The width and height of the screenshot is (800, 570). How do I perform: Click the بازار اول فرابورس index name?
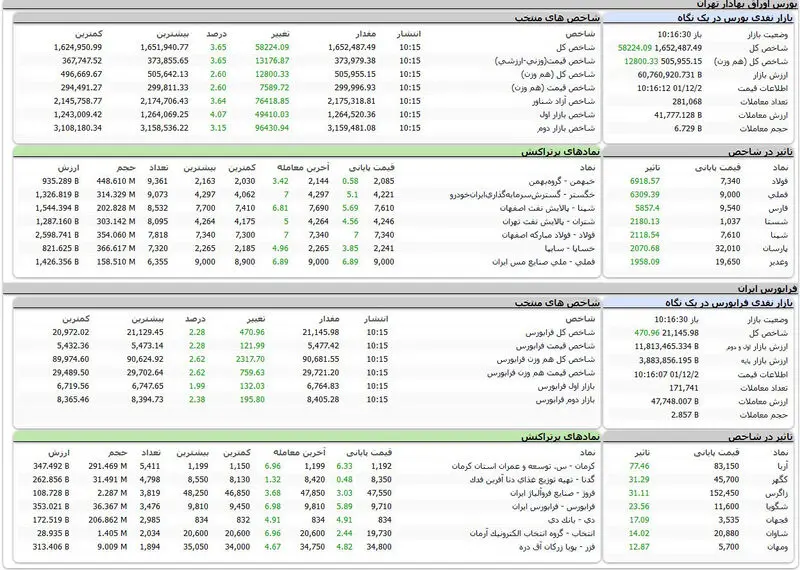coord(566,386)
